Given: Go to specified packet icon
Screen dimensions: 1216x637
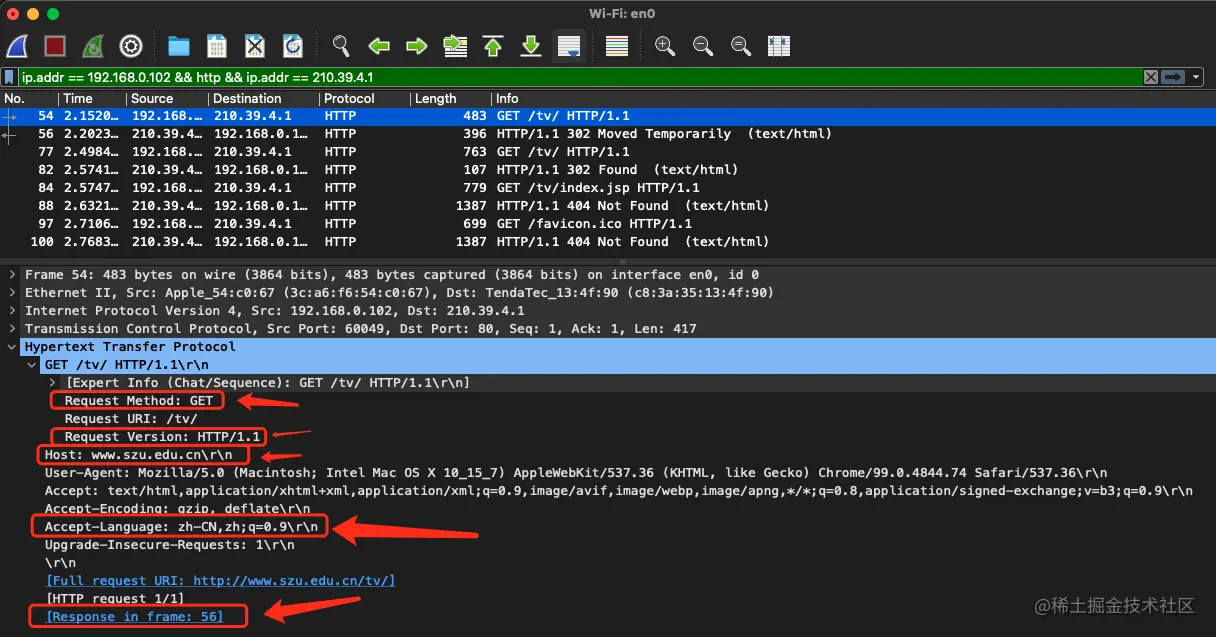Looking at the screenshot, I should point(455,46).
